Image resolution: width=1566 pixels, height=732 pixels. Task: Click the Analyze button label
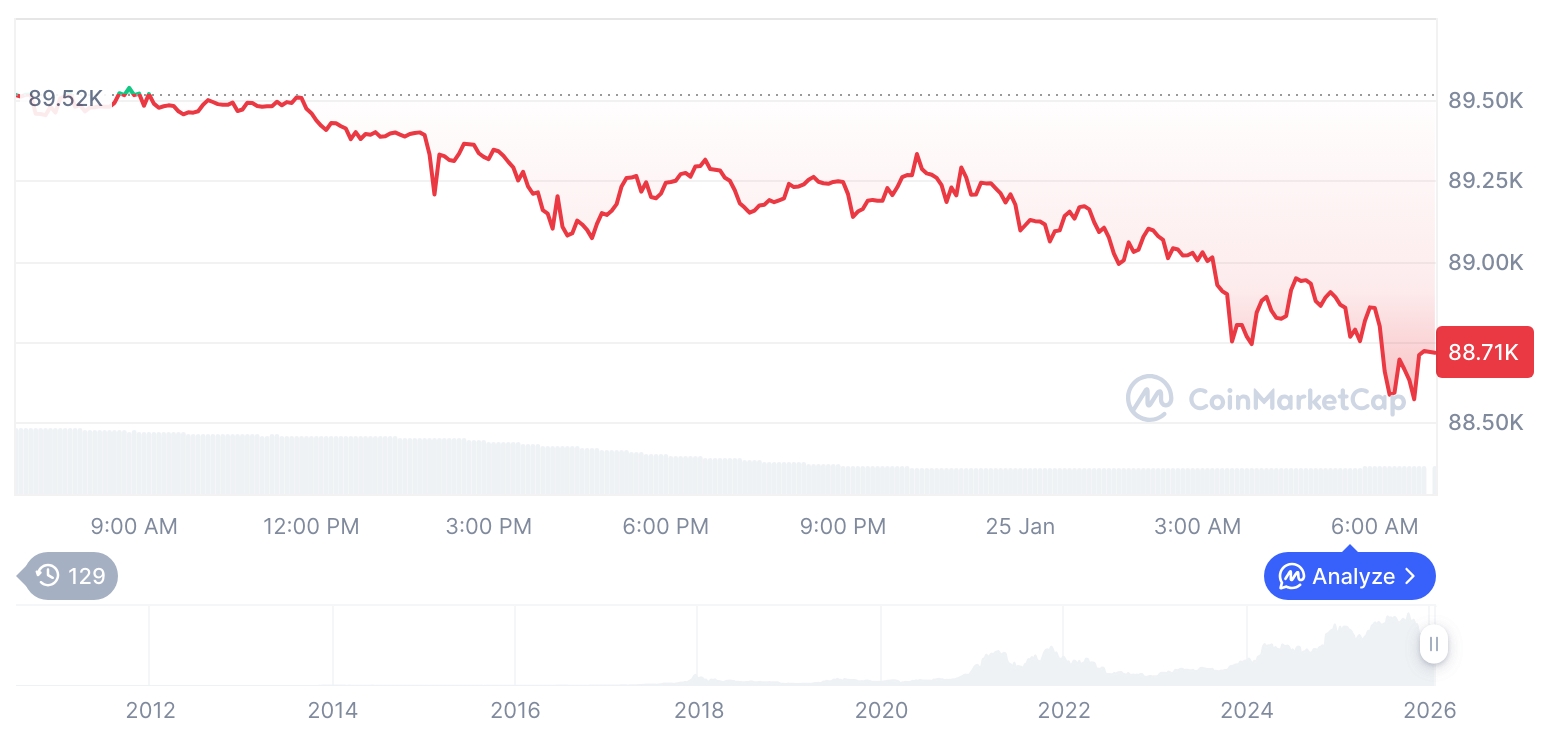click(x=1353, y=576)
